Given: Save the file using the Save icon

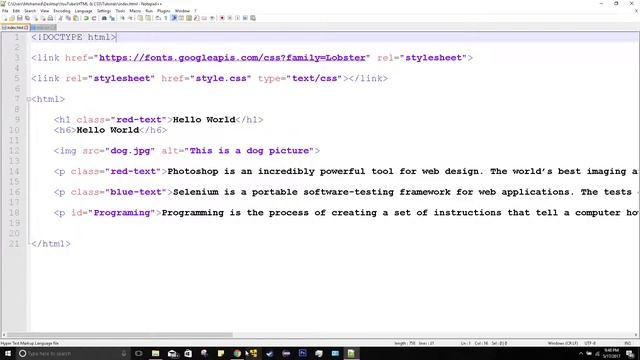Looking at the screenshot, I should pyautogui.click(x=20, y=18).
